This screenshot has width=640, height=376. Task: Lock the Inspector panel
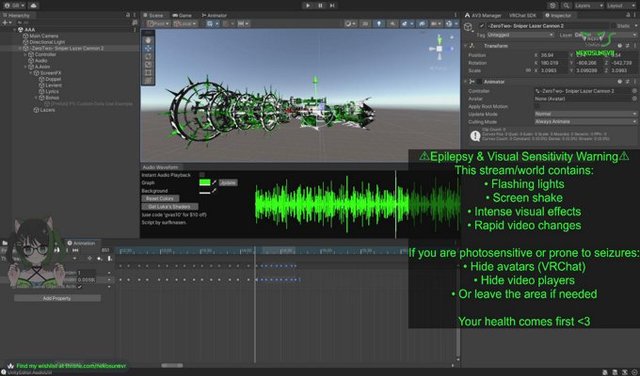(628, 15)
